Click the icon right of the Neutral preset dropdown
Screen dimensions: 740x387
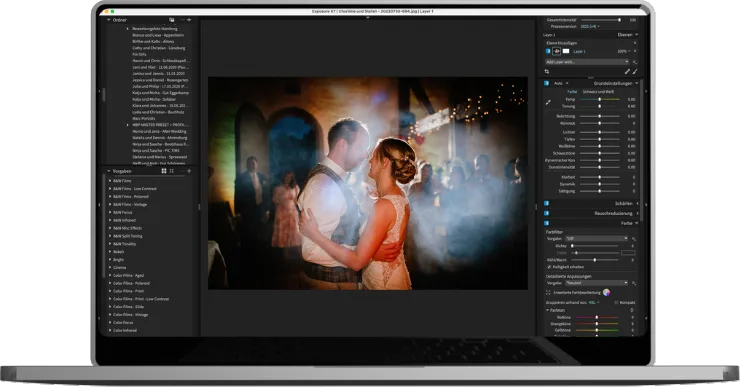634,283
